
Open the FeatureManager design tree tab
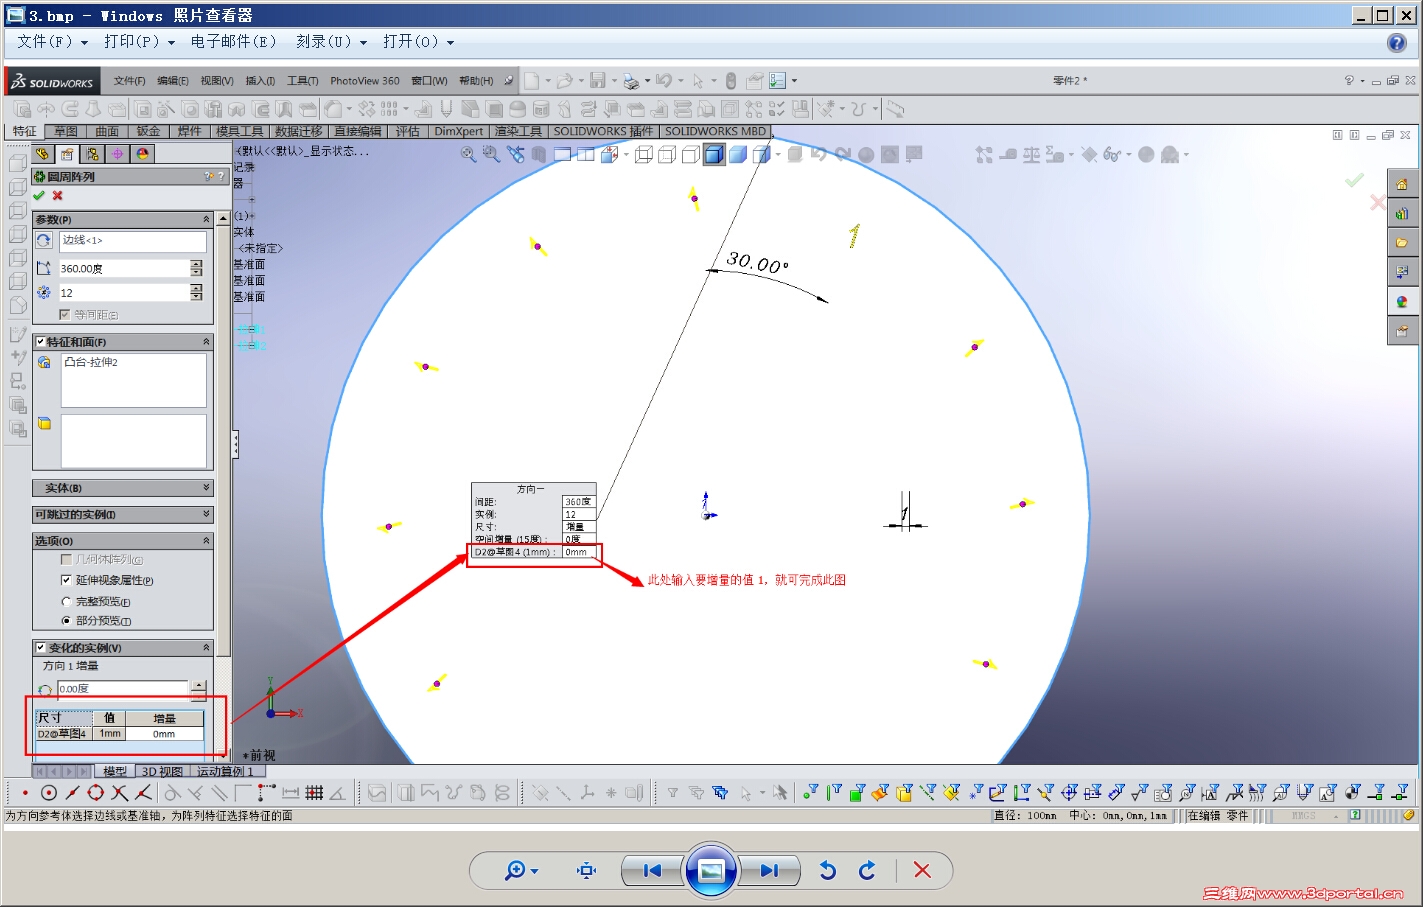tap(42, 154)
